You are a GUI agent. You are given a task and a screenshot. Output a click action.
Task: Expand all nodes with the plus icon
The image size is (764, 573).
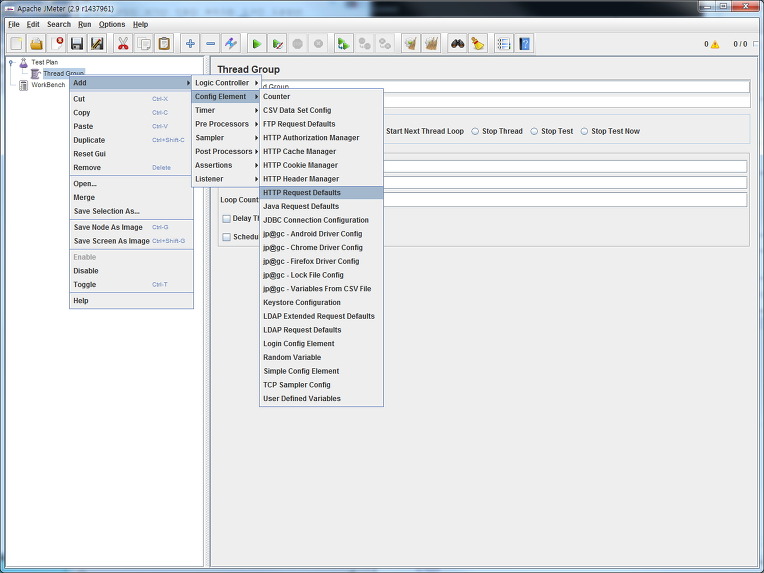coord(190,44)
